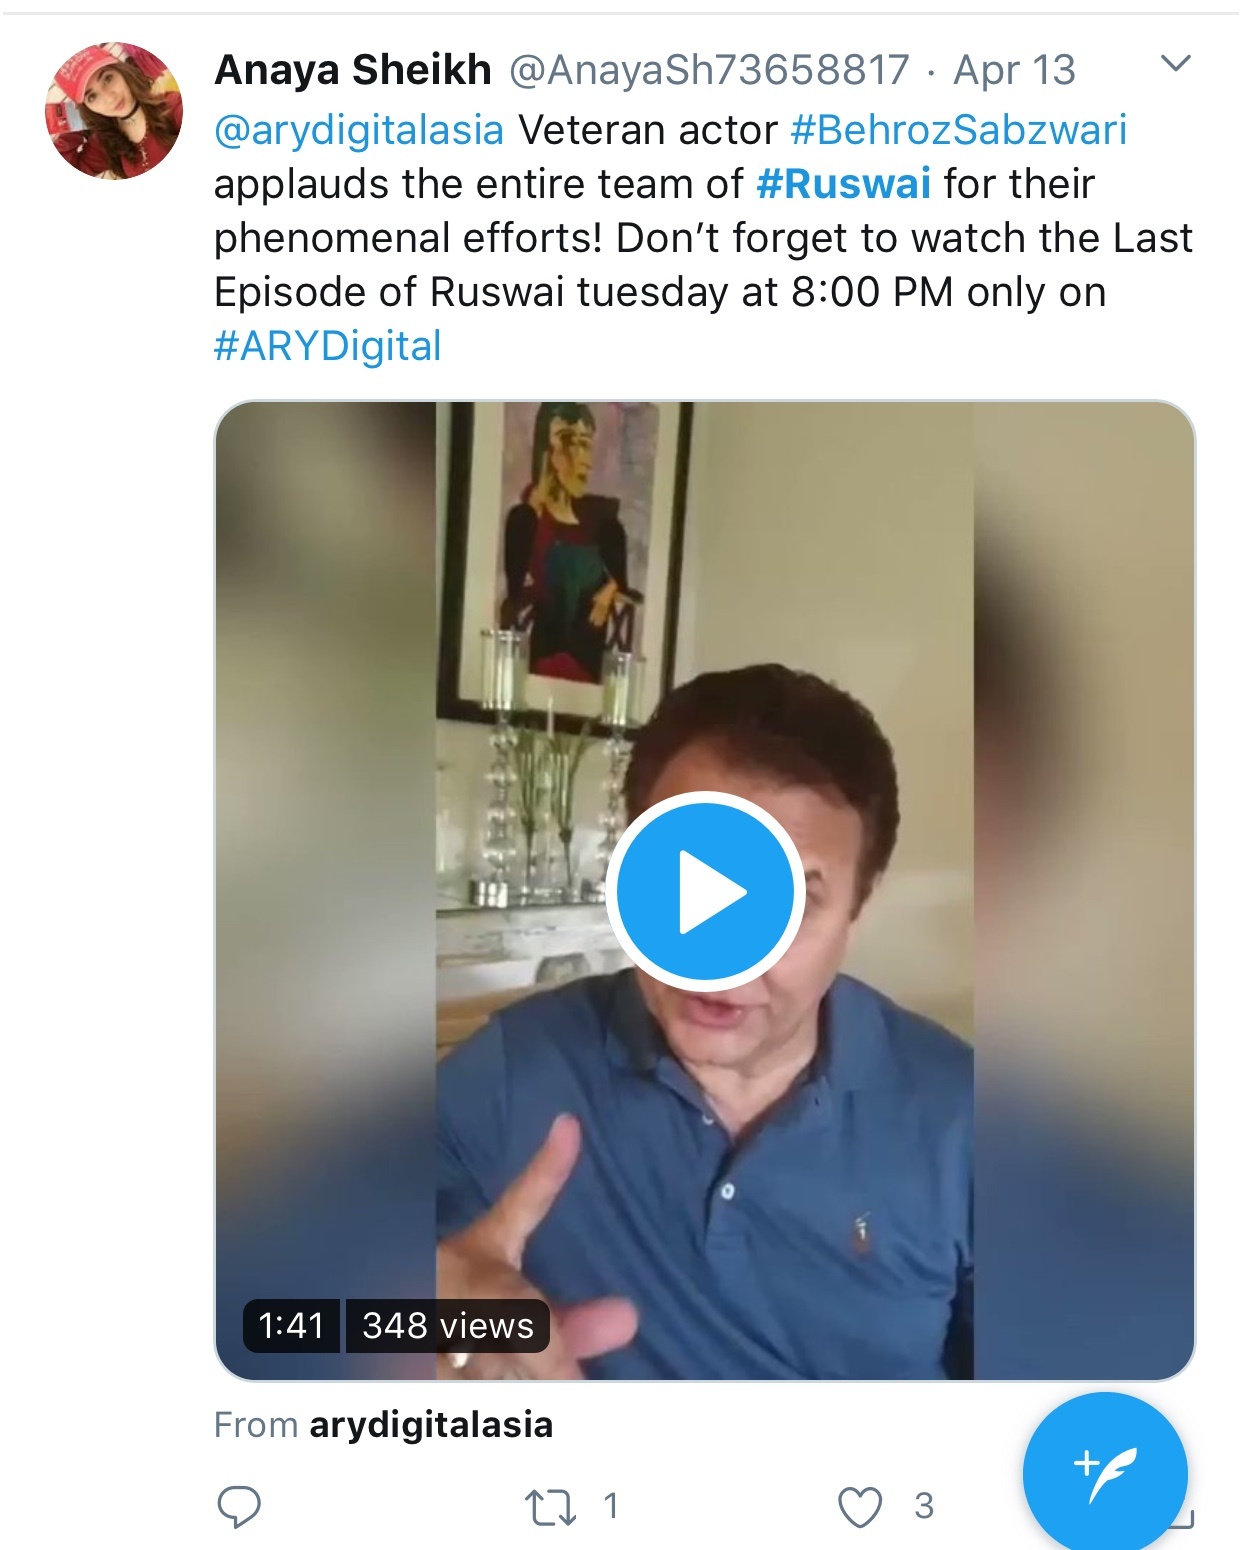Open the #Ruswai hashtag

(844, 184)
